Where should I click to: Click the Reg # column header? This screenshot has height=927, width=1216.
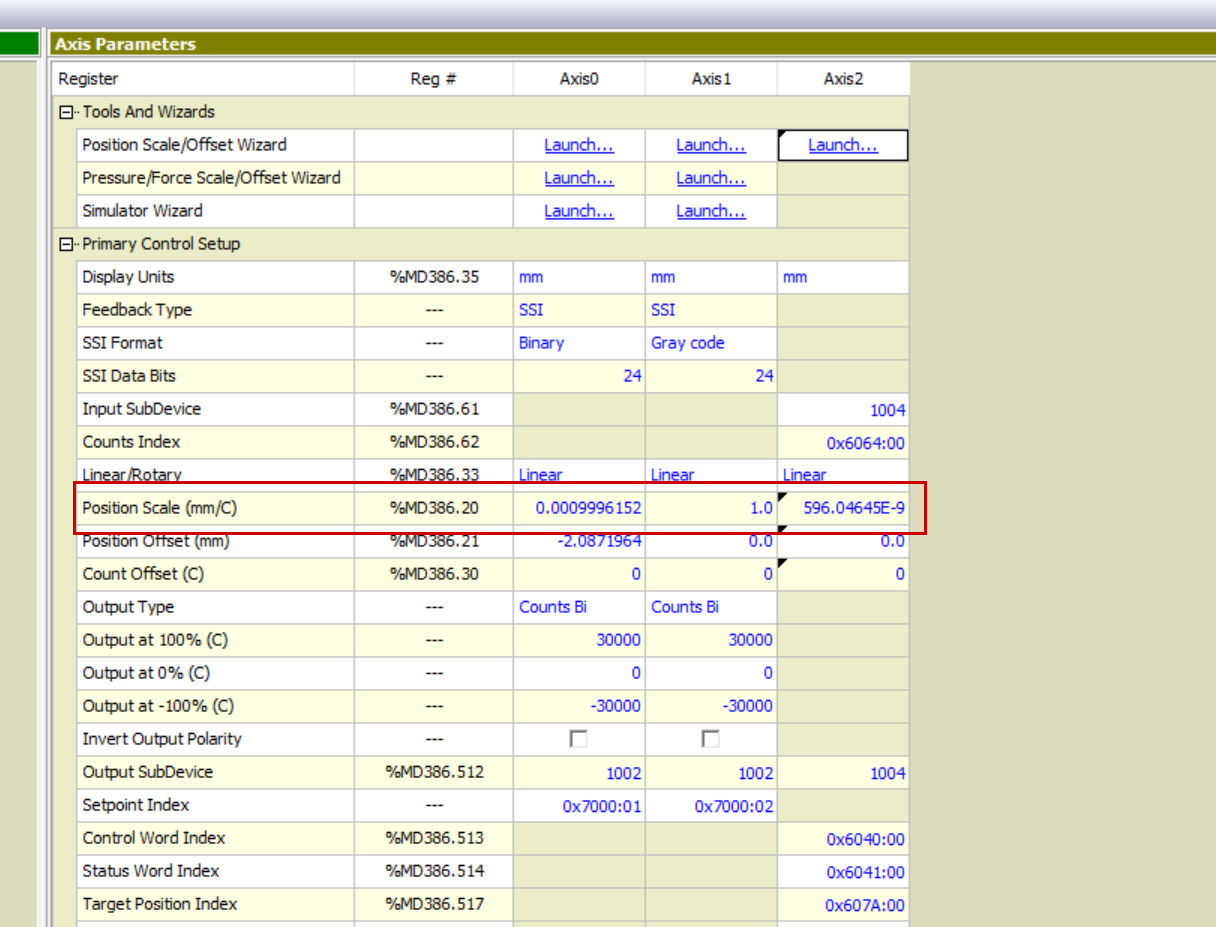433,79
